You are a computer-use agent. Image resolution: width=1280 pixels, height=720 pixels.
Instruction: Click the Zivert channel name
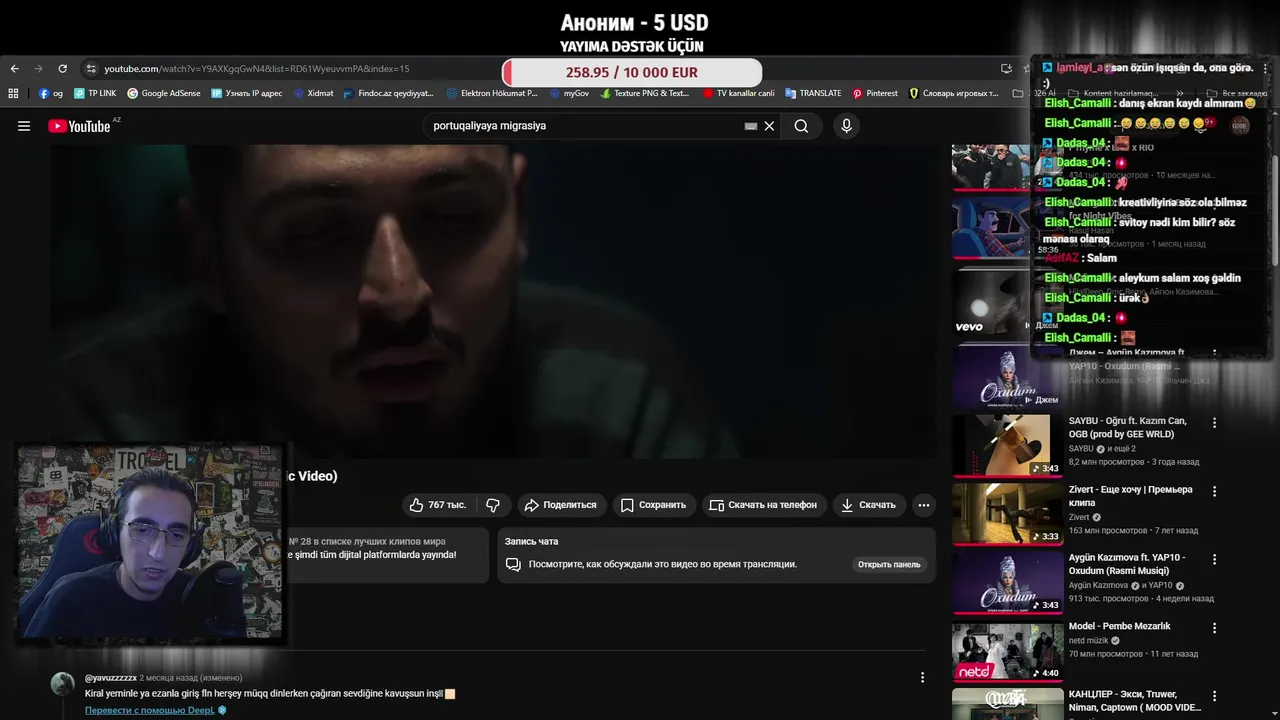pyautogui.click(x=1079, y=517)
